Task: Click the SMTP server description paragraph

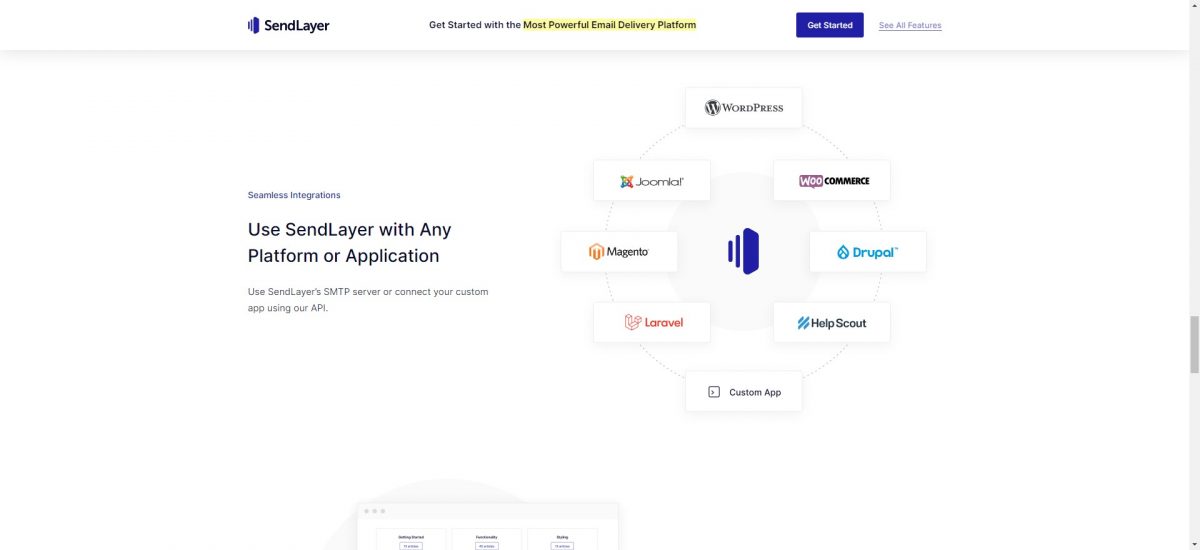Action: [368, 300]
